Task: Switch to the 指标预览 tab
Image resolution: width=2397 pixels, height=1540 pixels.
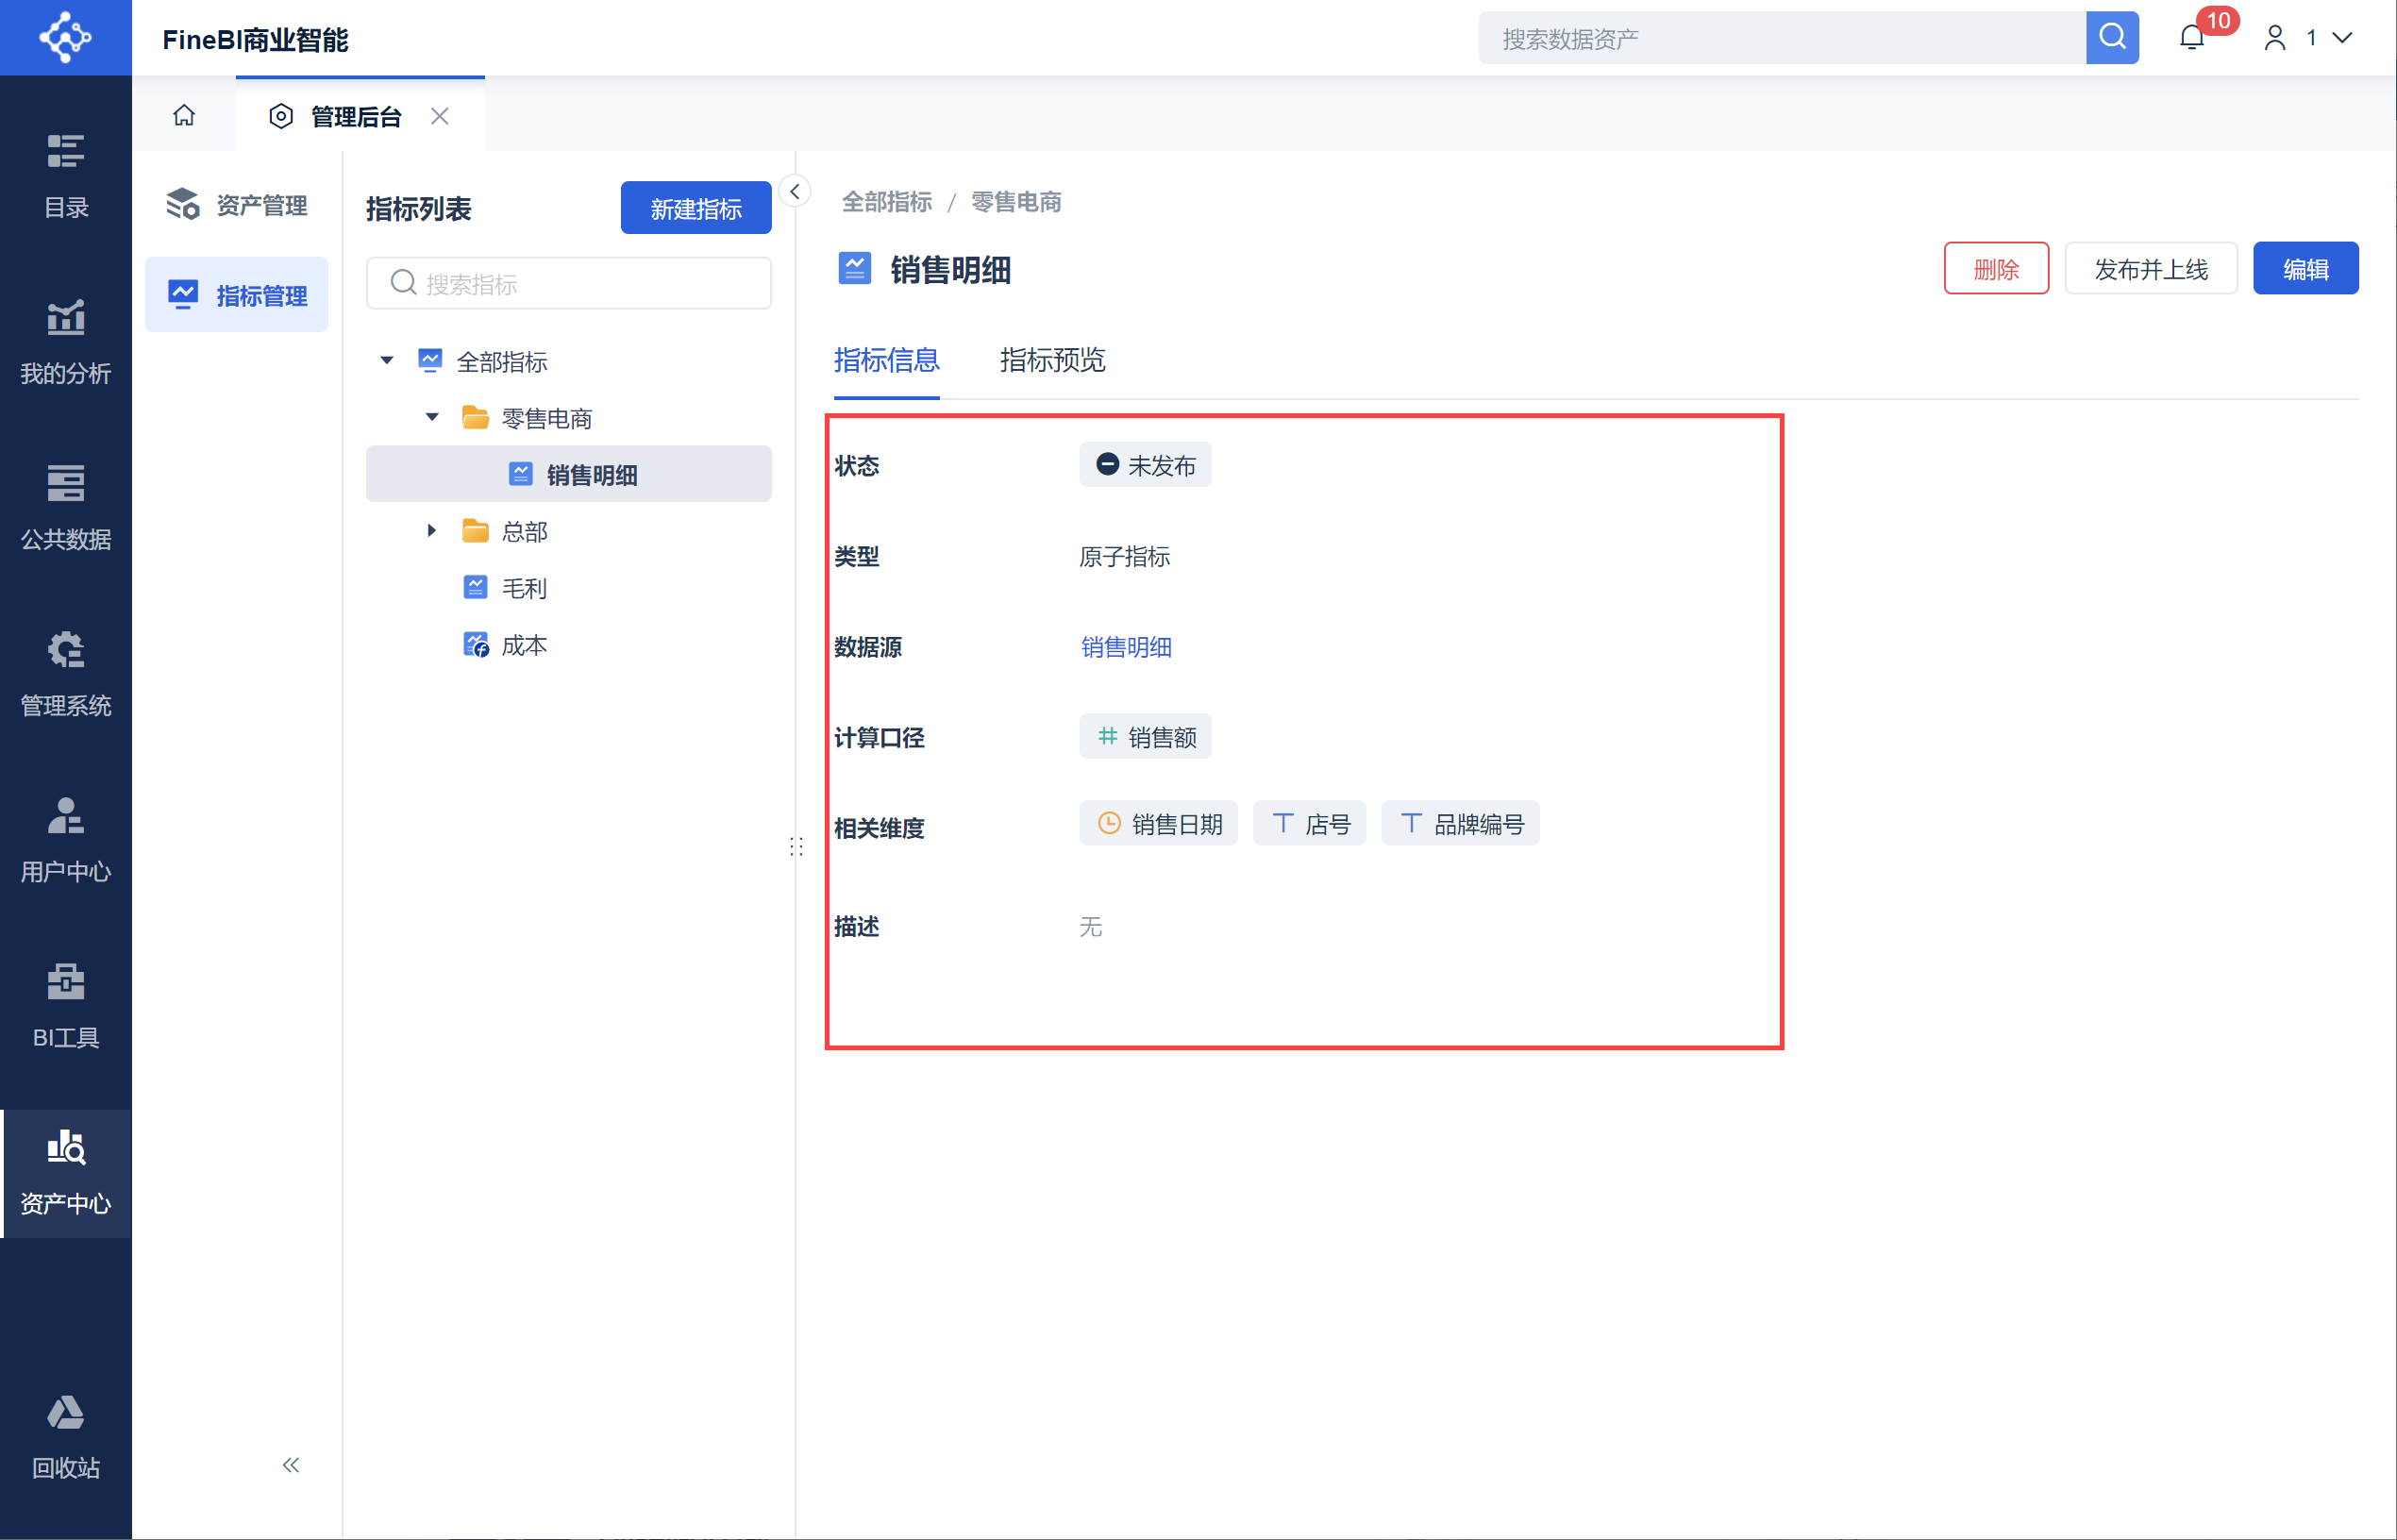Action: coord(1052,360)
